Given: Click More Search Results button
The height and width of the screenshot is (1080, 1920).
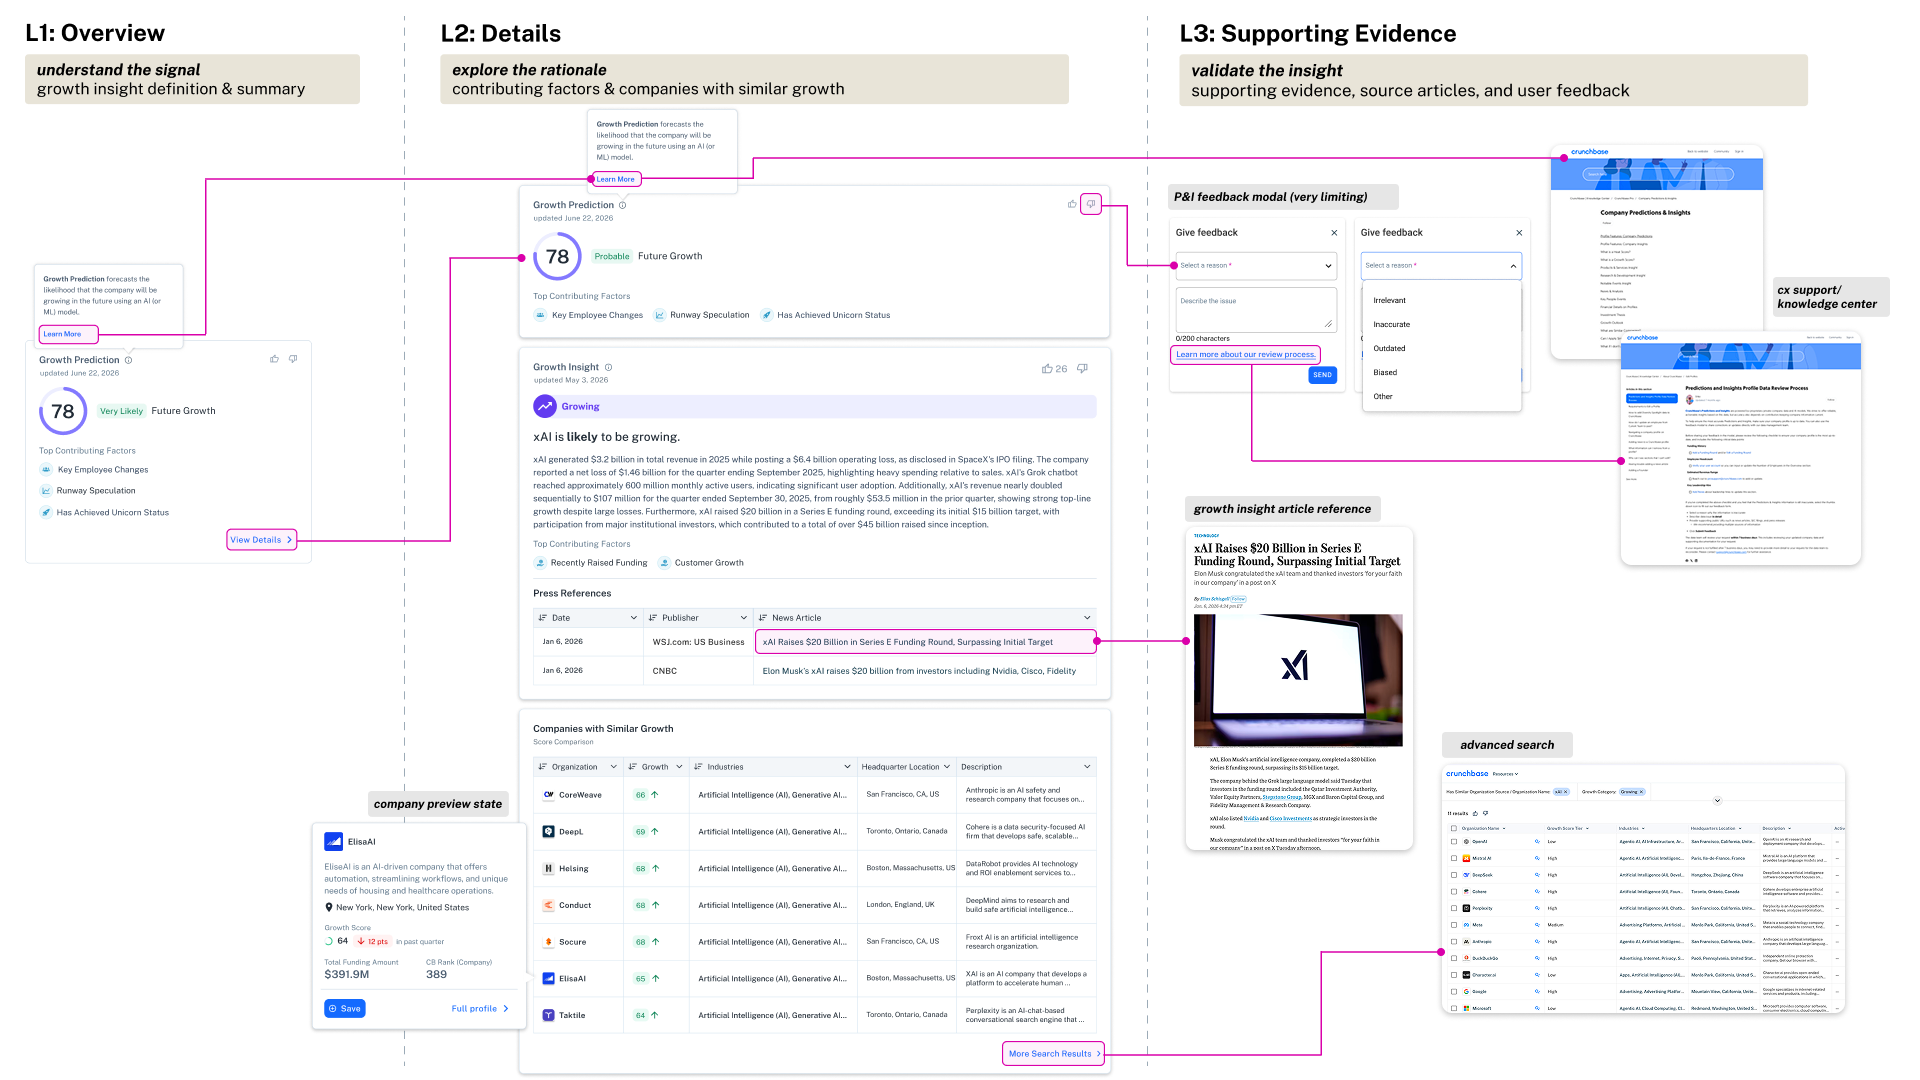Looking at the screenshot, I should (1054, 1054).
